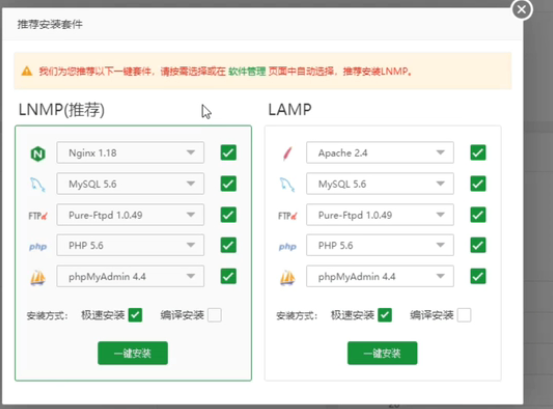
Task: Click the php logo icon in LAMP
Action: tap(288, 246)
